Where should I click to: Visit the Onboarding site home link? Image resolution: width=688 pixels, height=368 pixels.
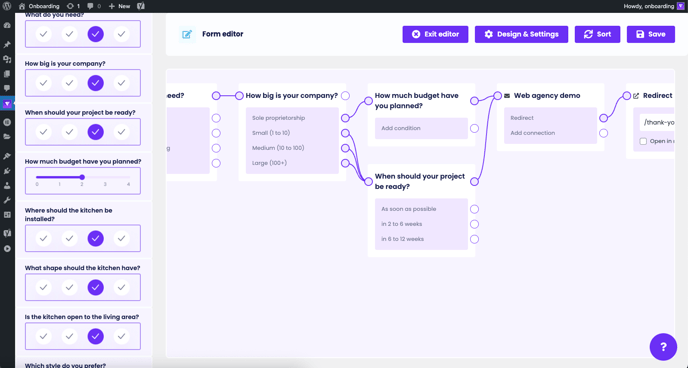click(x=39, y=6)
